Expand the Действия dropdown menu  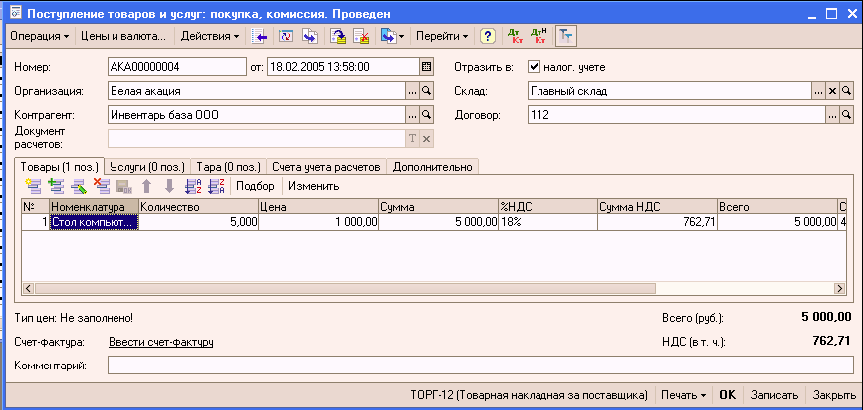[x=210, y=37]
